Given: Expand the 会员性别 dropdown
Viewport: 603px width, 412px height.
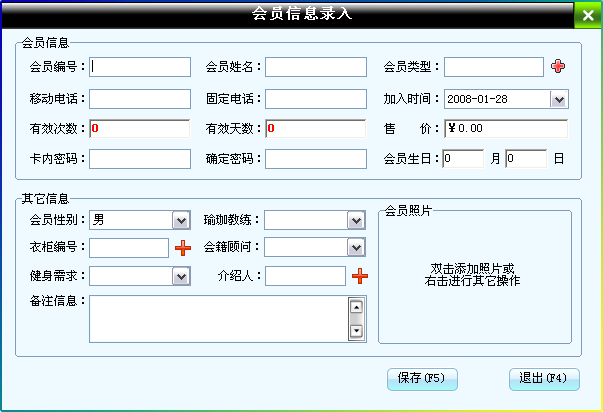Looking at the screenshot, I should [x=180, y=220].
